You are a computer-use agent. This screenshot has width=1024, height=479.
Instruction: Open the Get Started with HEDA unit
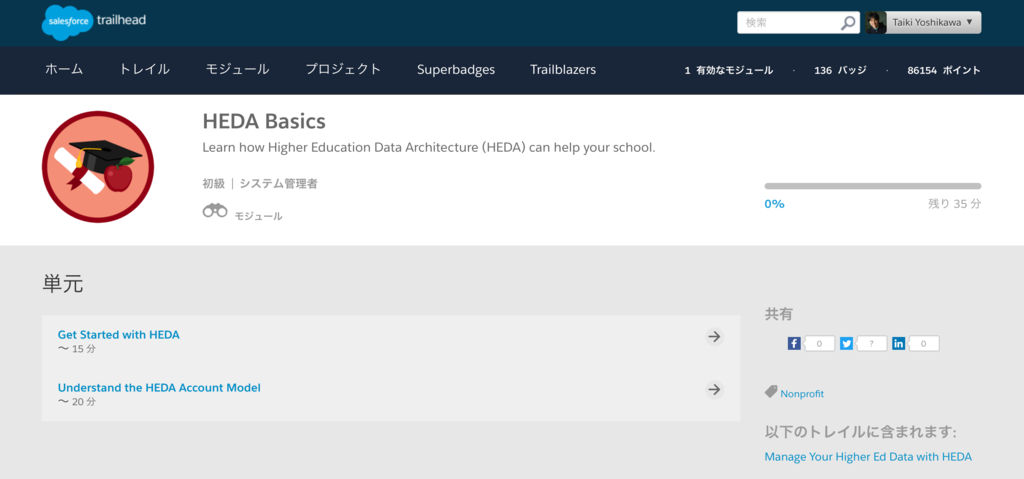(119, 335)
